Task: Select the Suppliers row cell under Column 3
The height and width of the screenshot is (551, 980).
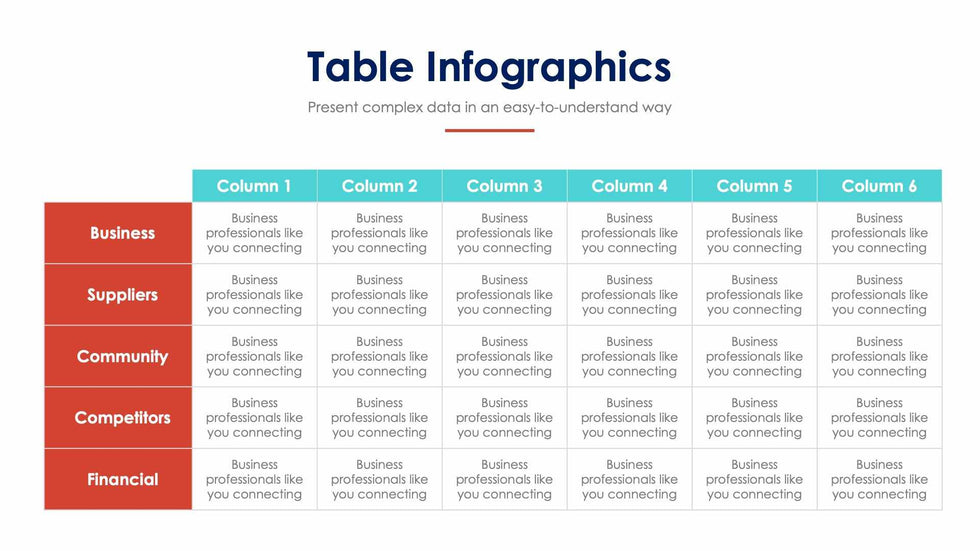Action: click(x=504, y=295)
